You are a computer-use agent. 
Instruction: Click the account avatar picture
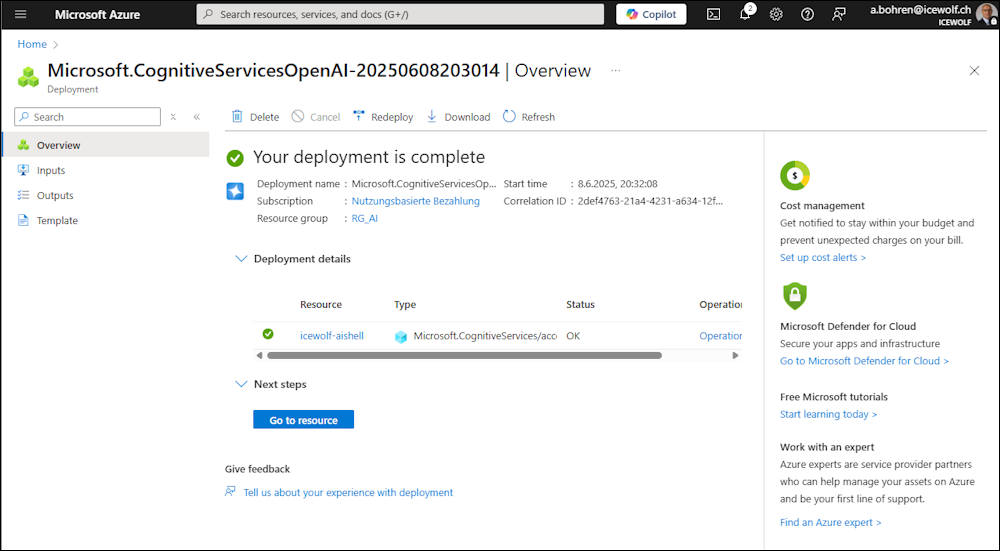click(985, 14)
